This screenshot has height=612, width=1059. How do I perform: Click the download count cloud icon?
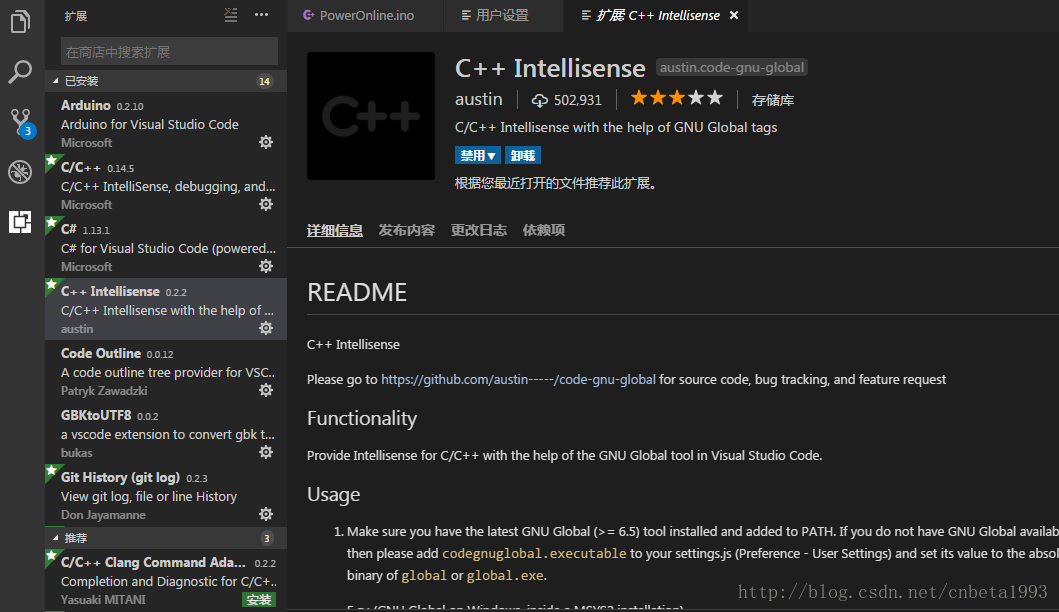(540, 101)
